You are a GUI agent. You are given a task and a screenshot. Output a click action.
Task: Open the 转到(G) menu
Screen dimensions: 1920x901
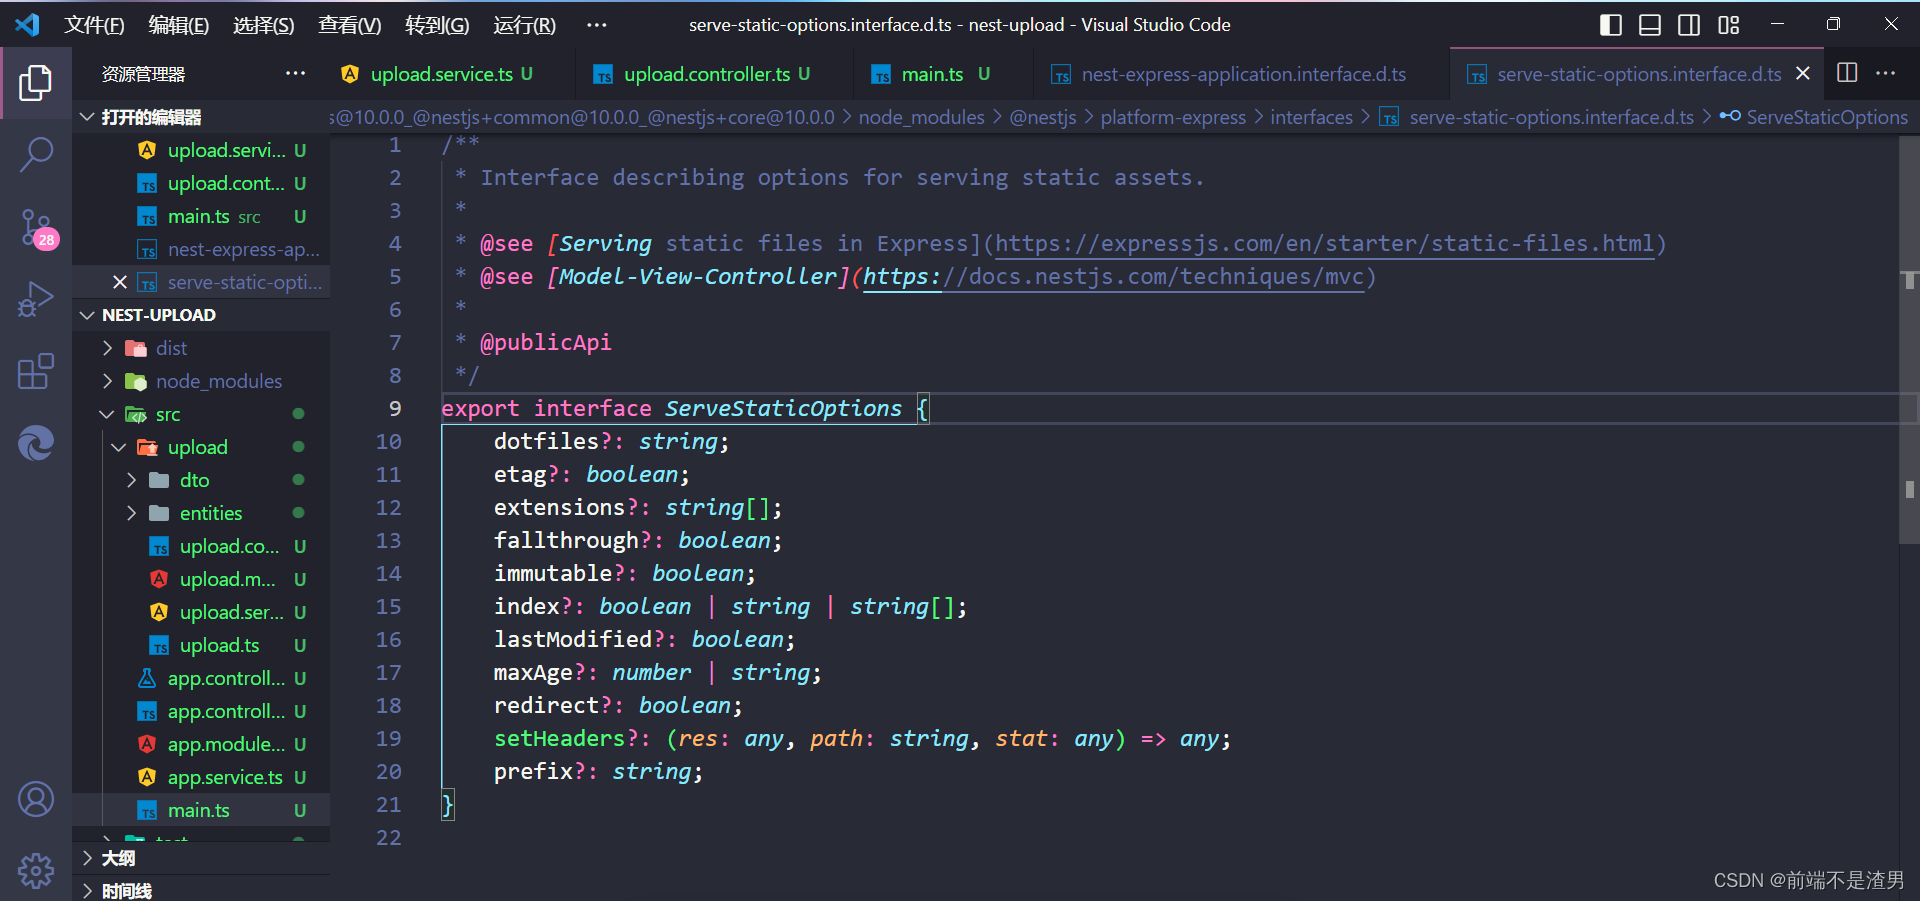click(437, 25)
